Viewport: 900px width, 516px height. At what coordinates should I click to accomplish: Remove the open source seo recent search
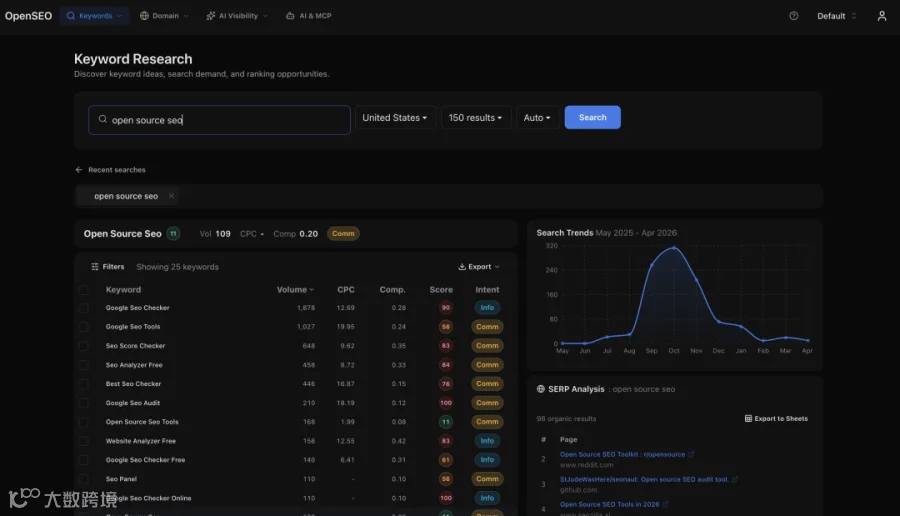(171, 196)
